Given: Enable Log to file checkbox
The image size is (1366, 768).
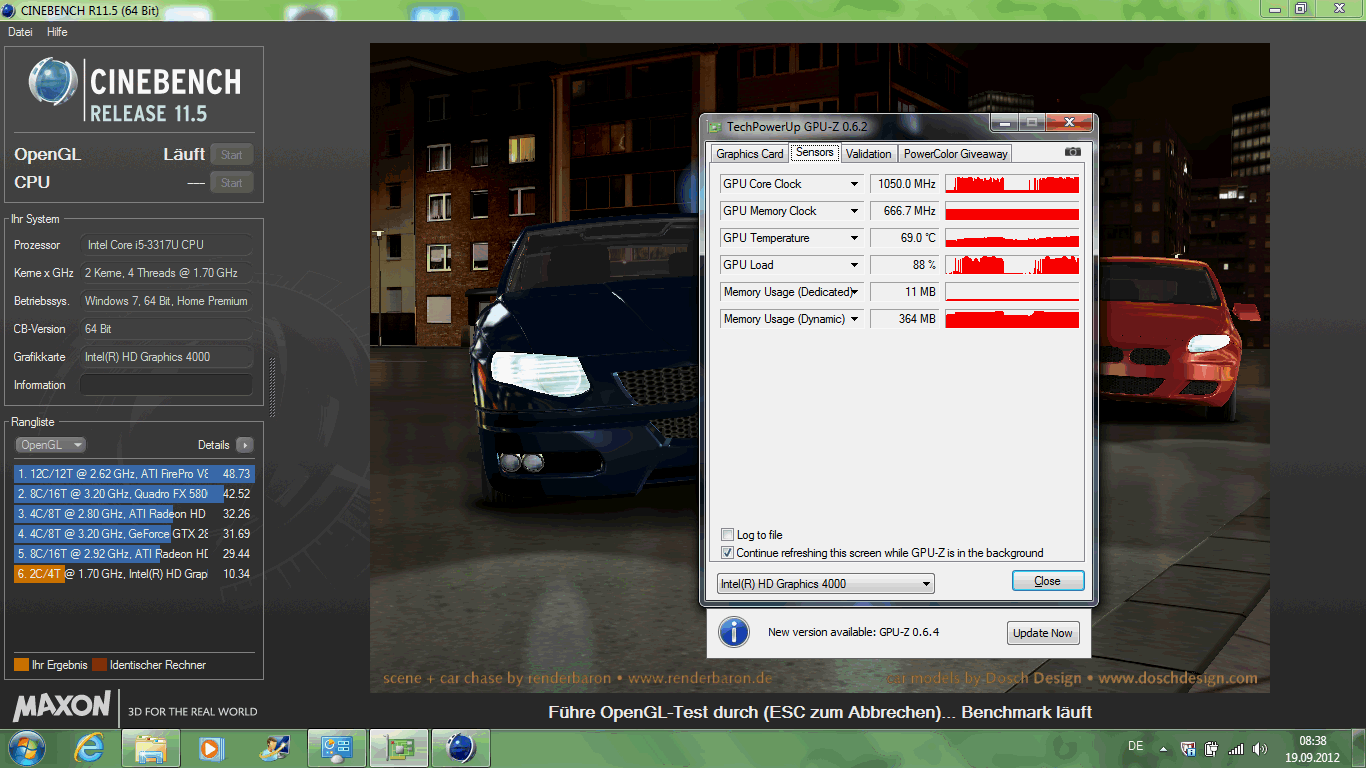Looking at the screenshot, I should pyautogui.click(x=727, y=535).
